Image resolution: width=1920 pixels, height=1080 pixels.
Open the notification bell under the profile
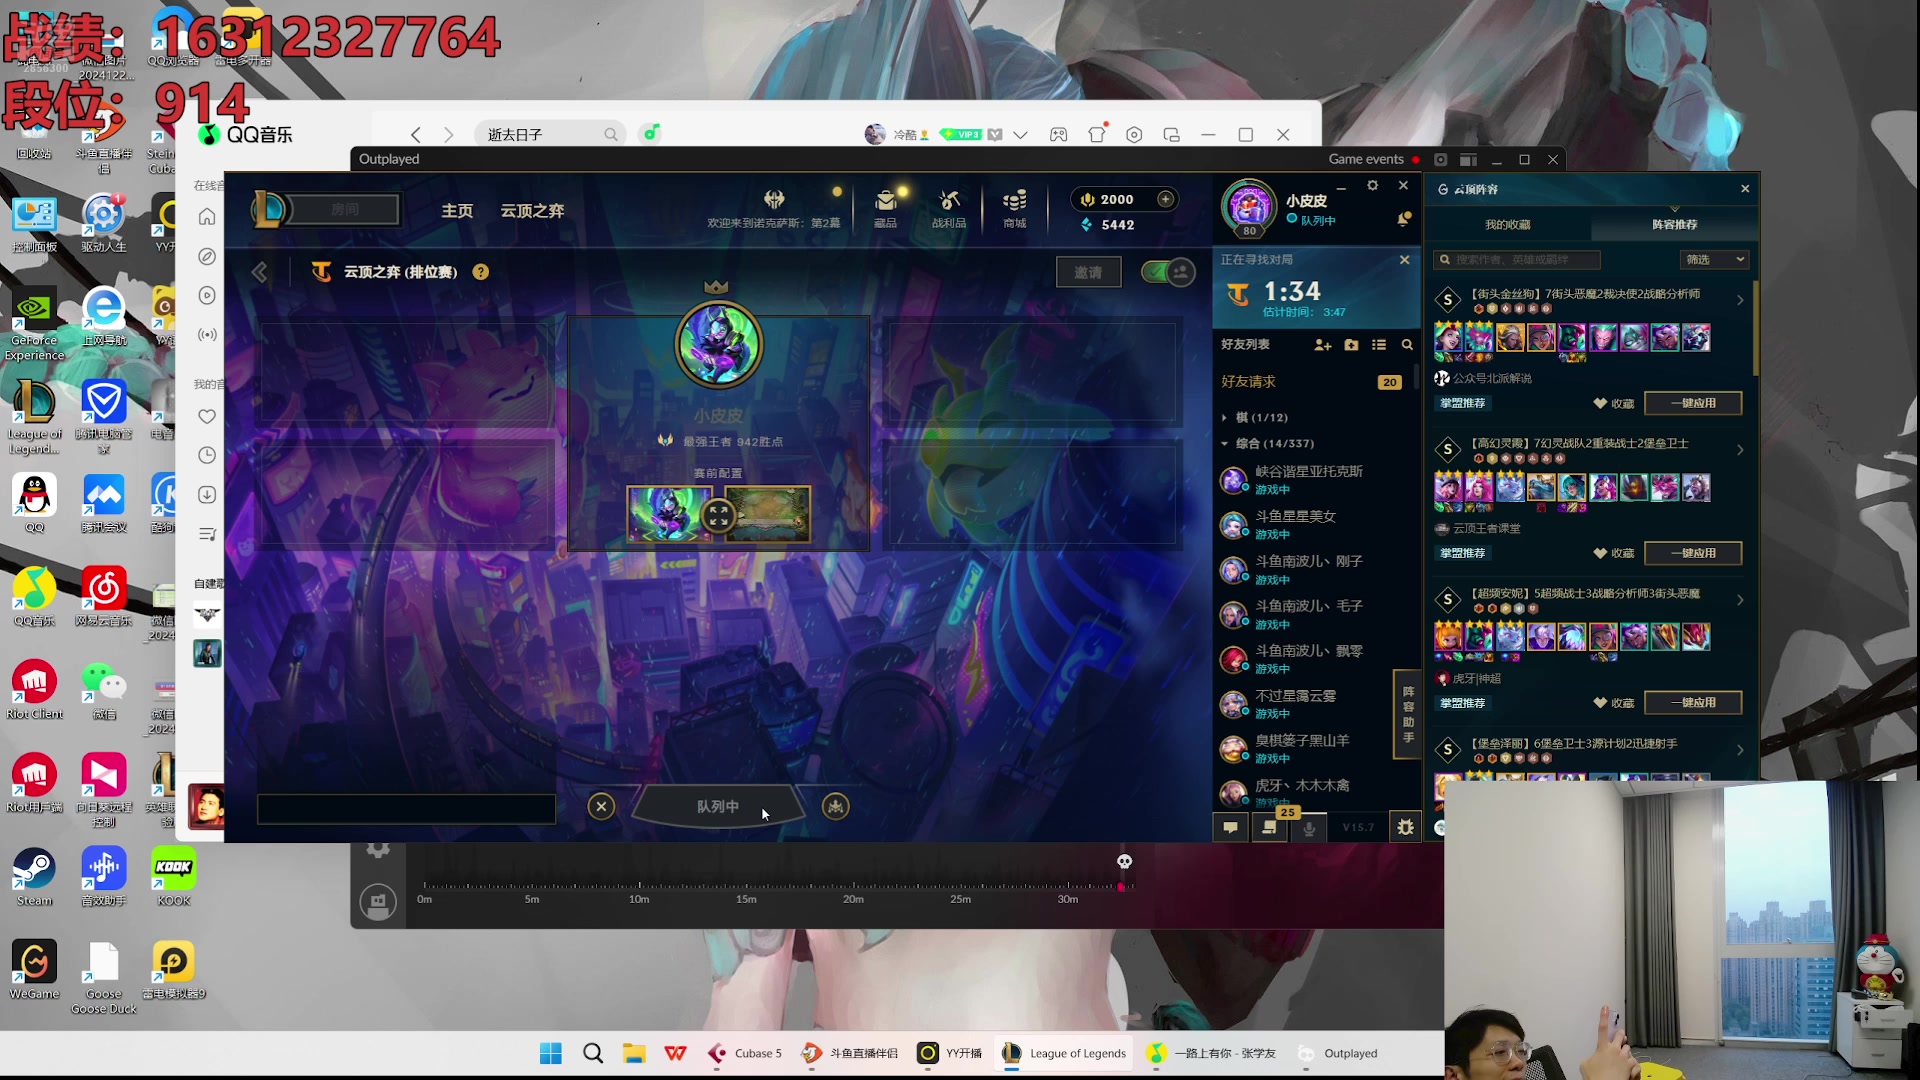[1404, 219]
